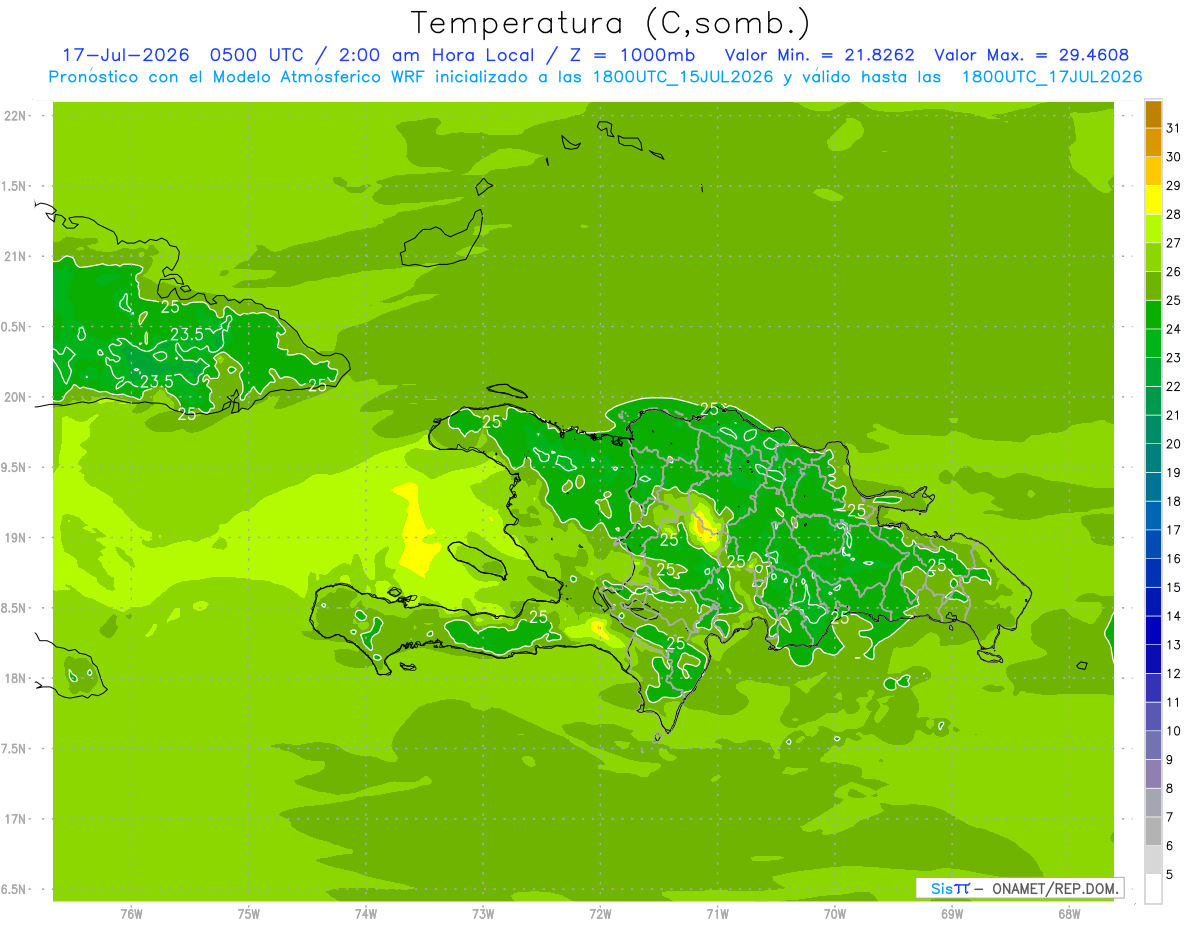
Task: Click the "73W" longitude axis label
Action: point(483,913)
